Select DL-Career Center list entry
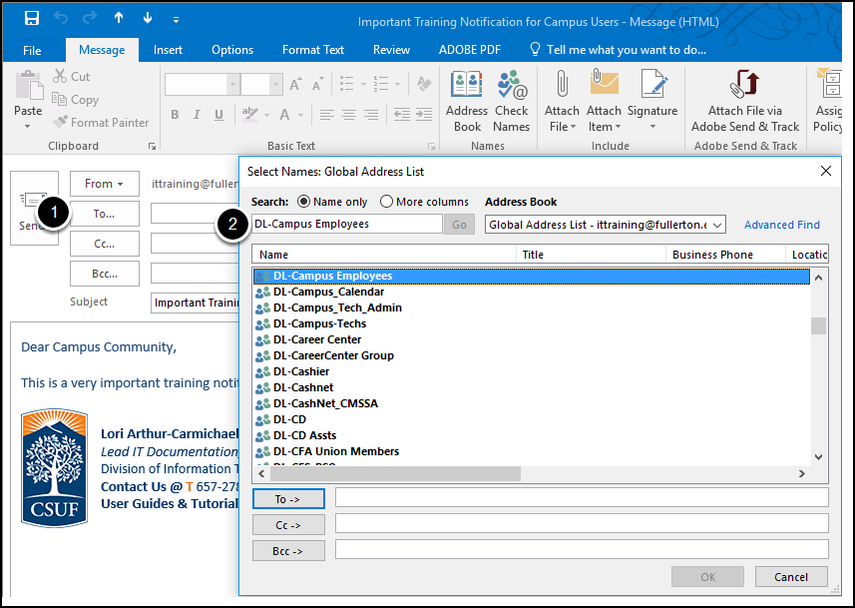This screenshot has width=855, height=608. click(532, 340)
